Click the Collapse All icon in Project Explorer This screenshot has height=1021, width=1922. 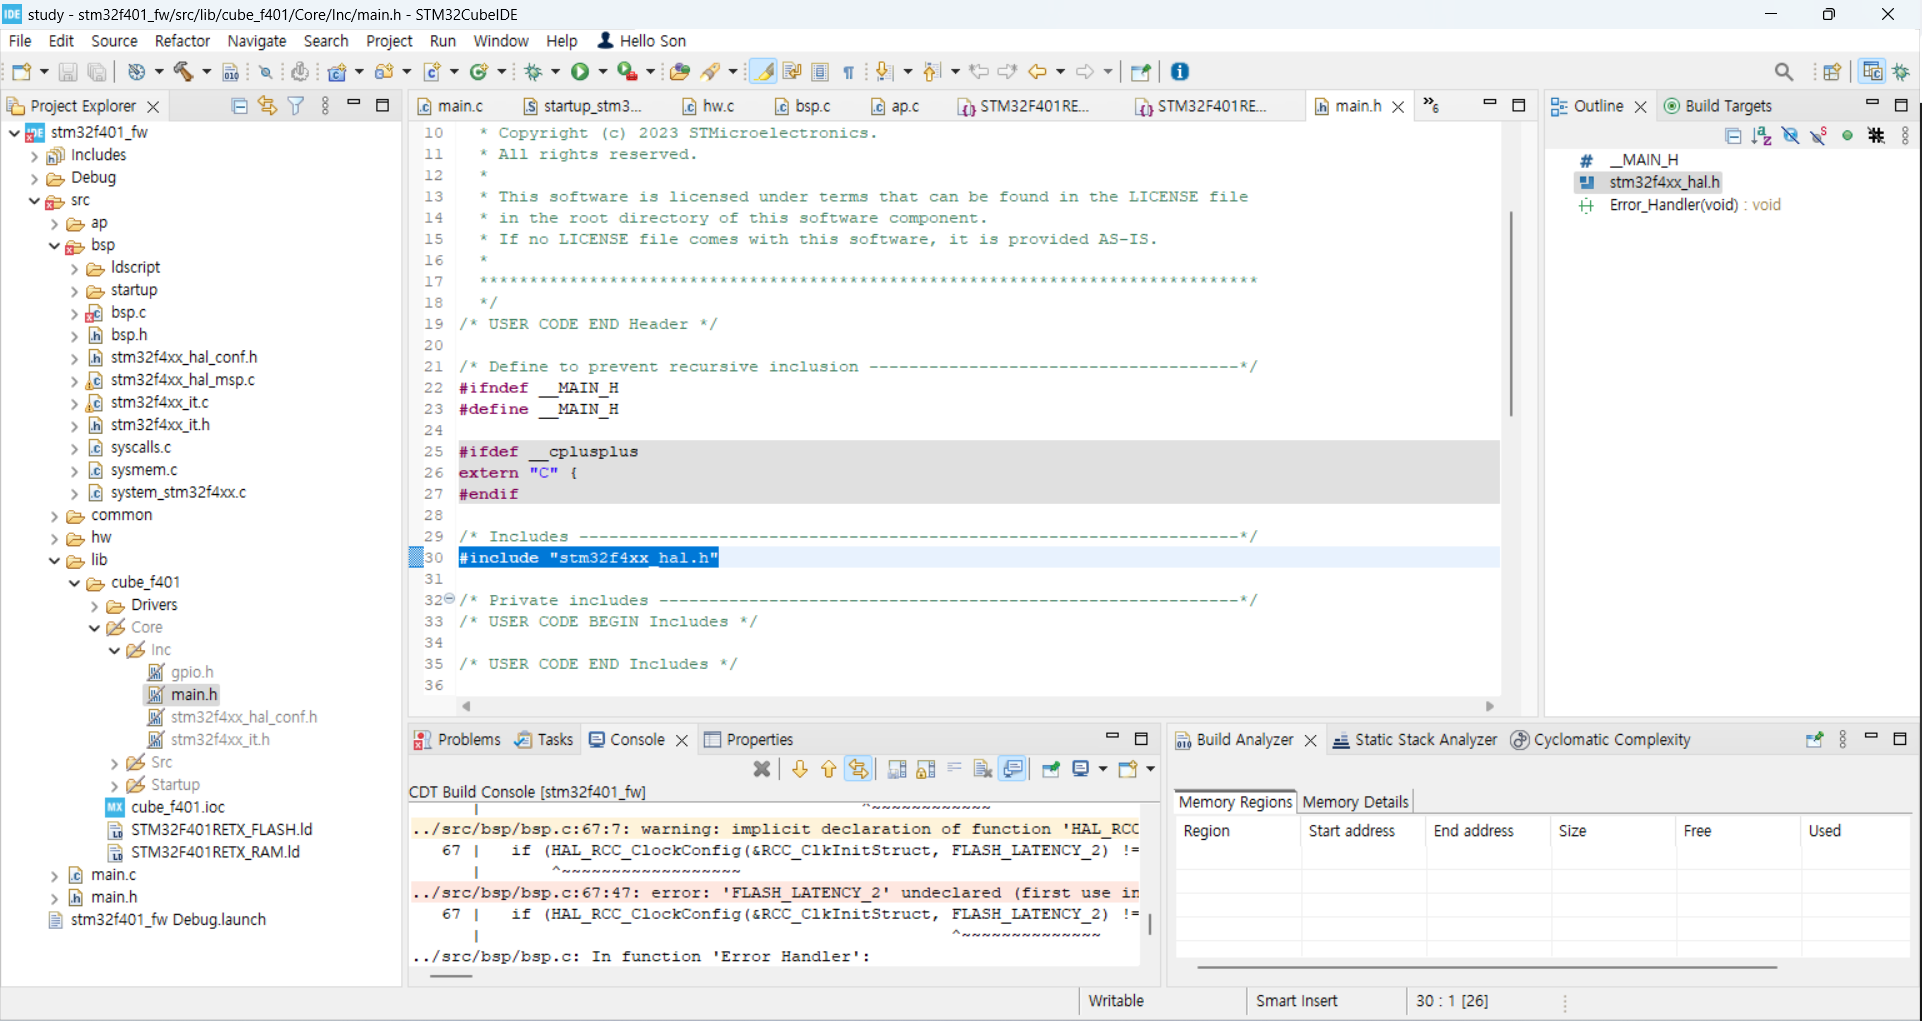(x=239, y=105)
